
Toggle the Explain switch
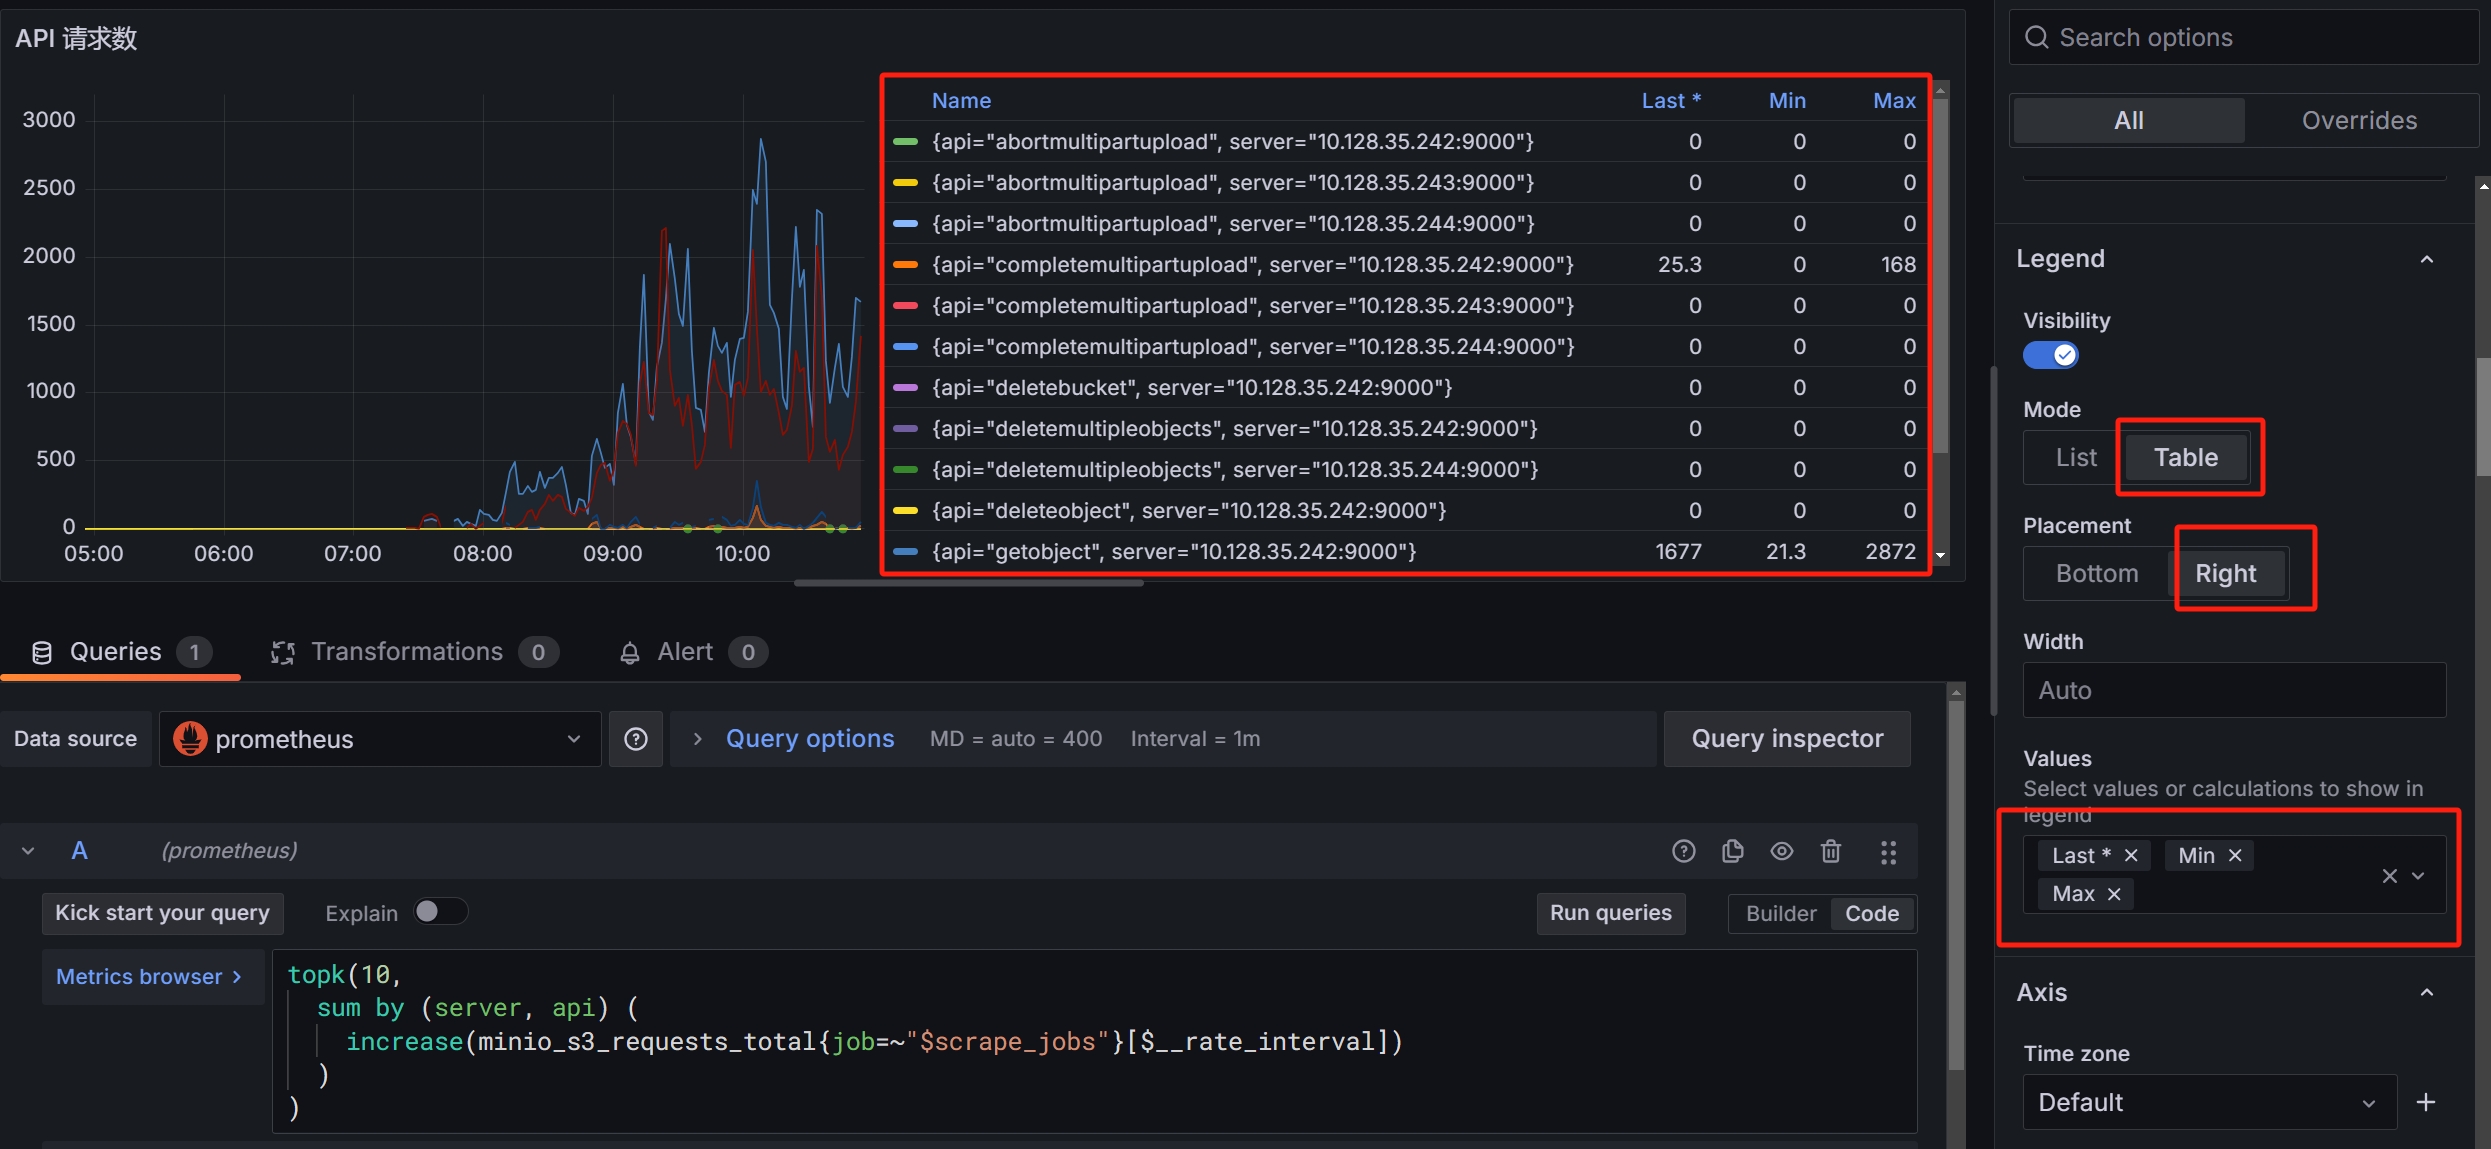pos(440,912)
